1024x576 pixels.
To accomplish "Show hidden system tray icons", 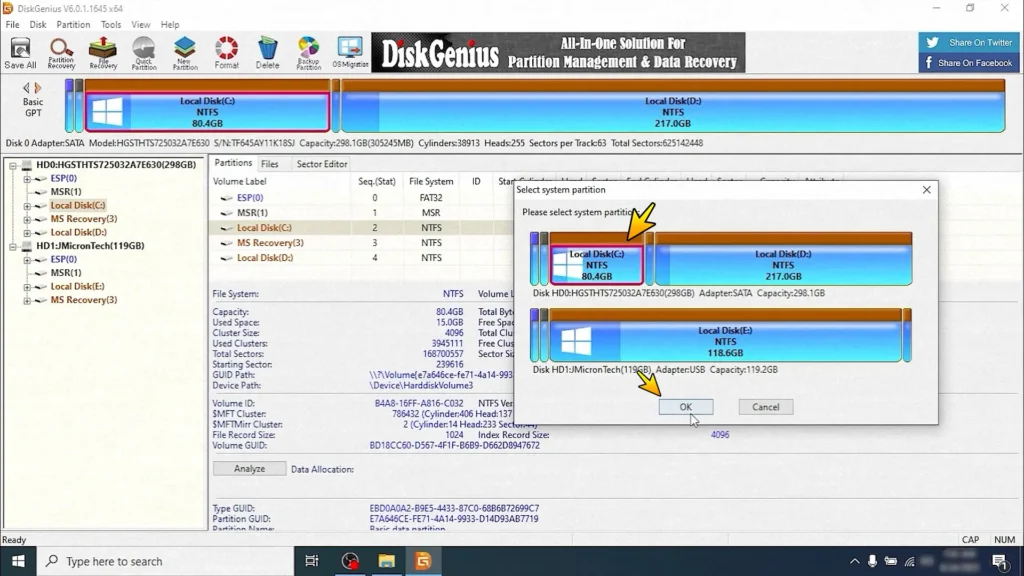I will (854, 561).
